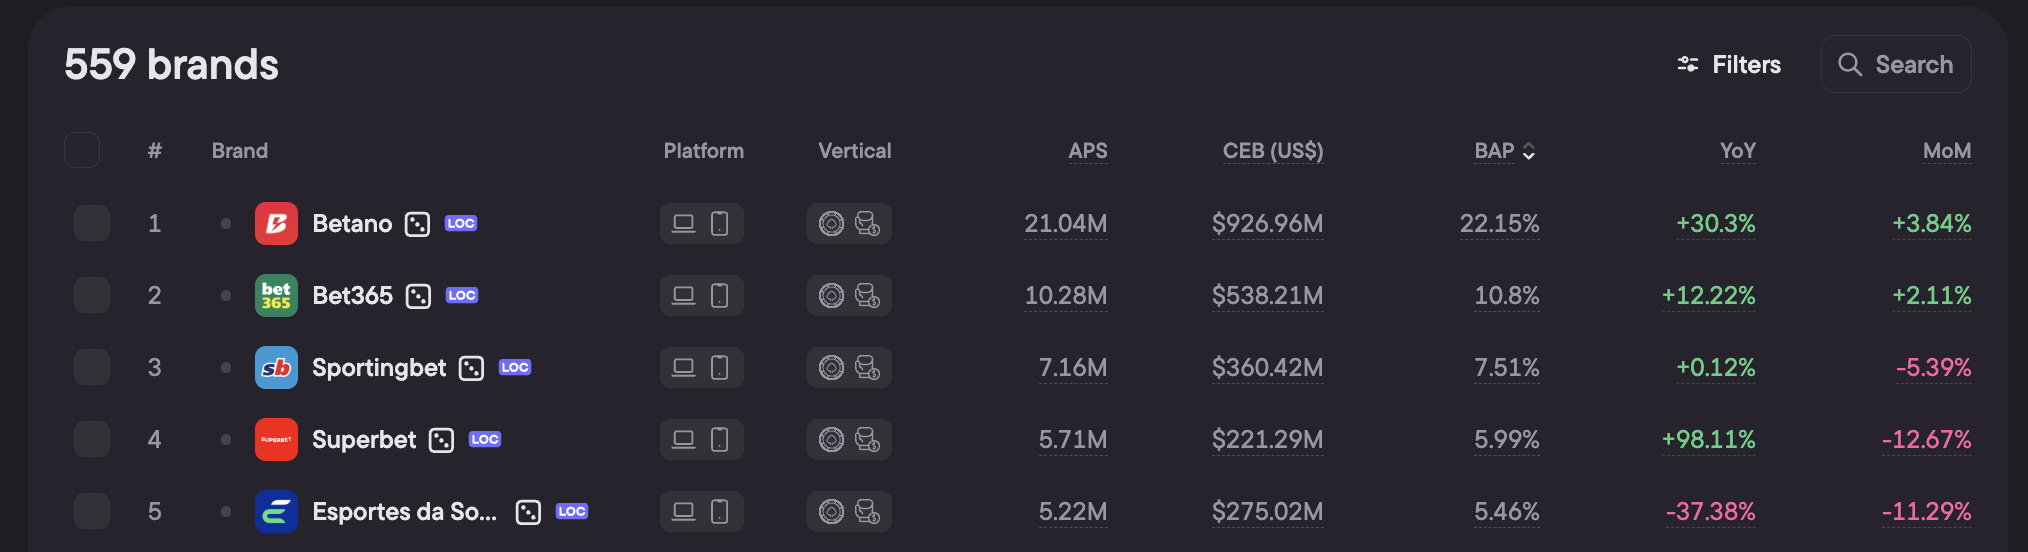Click the Bet365 brand logo
The height and width of the screenshot is (552, 2028).
tap(276, 295)
